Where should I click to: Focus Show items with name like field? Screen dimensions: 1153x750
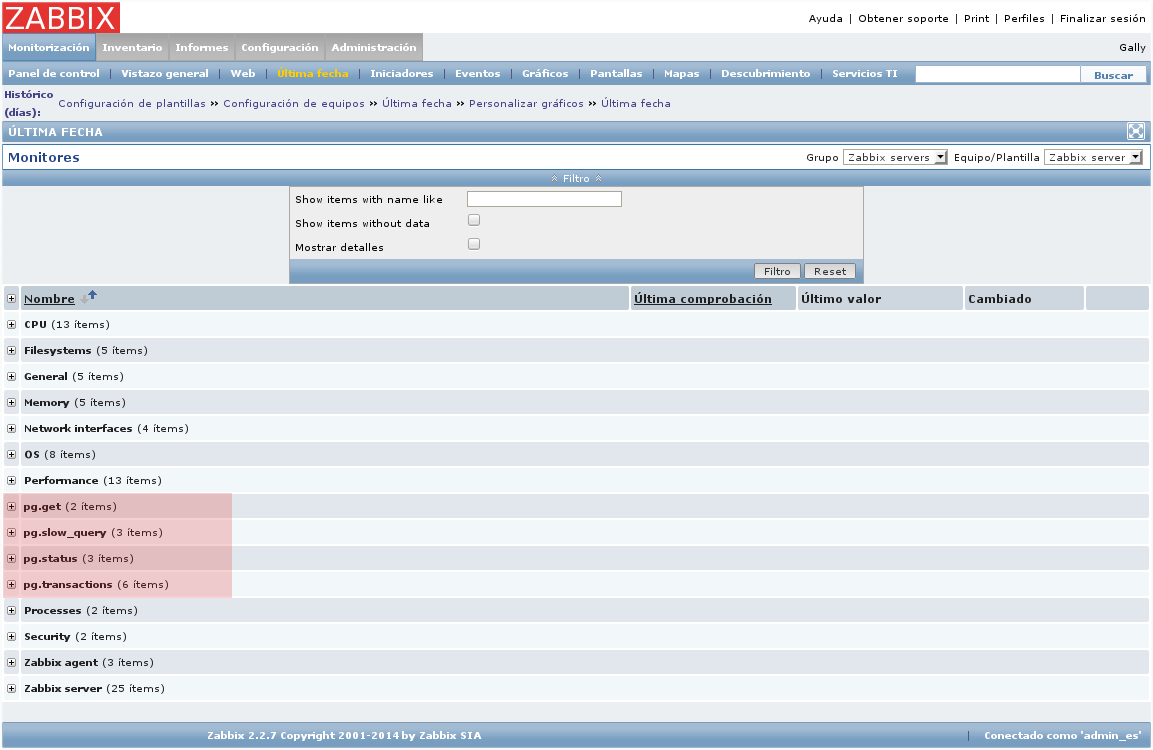[544, 199]
